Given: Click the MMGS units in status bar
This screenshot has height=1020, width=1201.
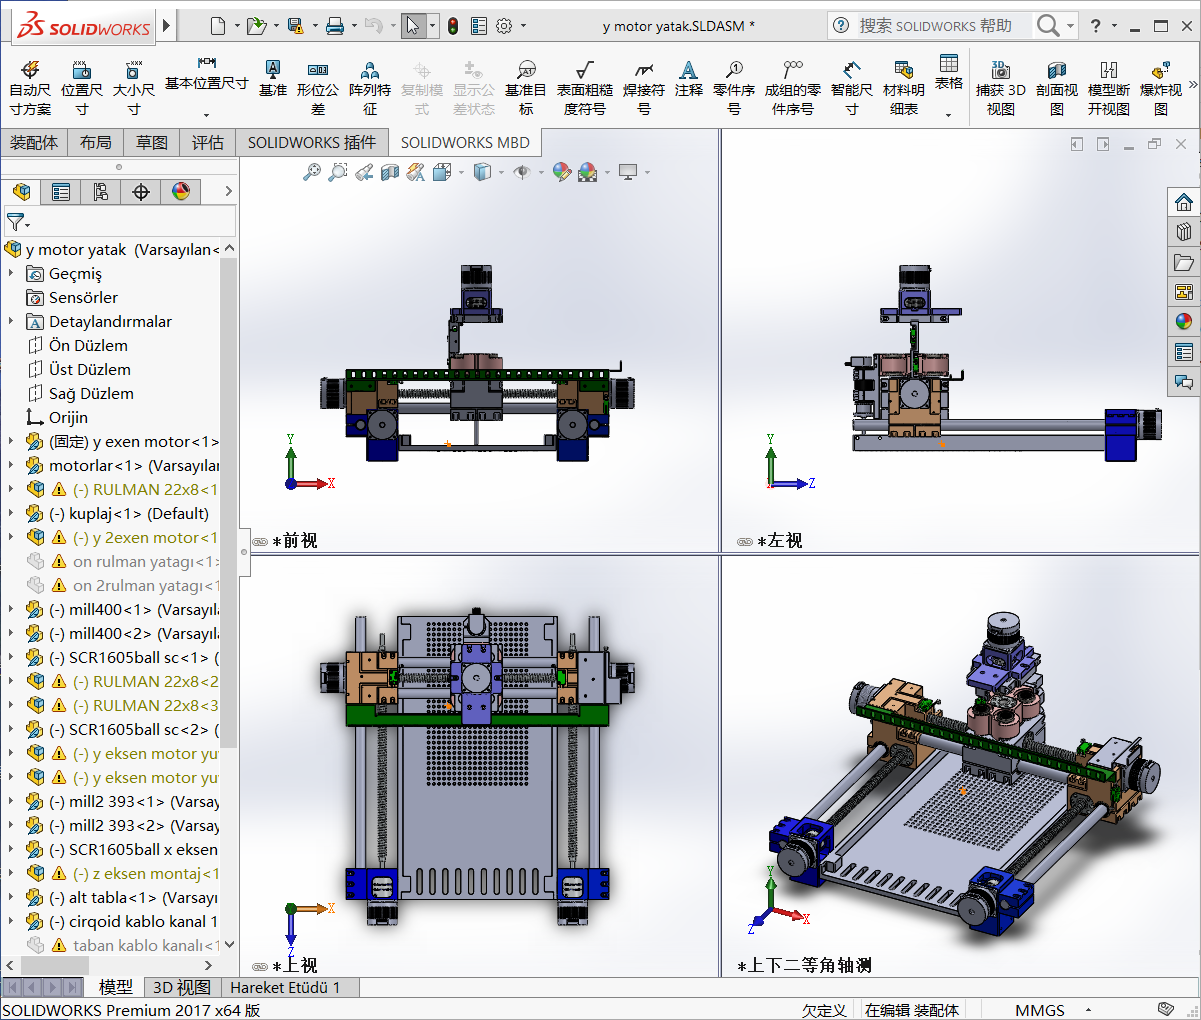Looking at the screenshot, I should (1040, 1010).
